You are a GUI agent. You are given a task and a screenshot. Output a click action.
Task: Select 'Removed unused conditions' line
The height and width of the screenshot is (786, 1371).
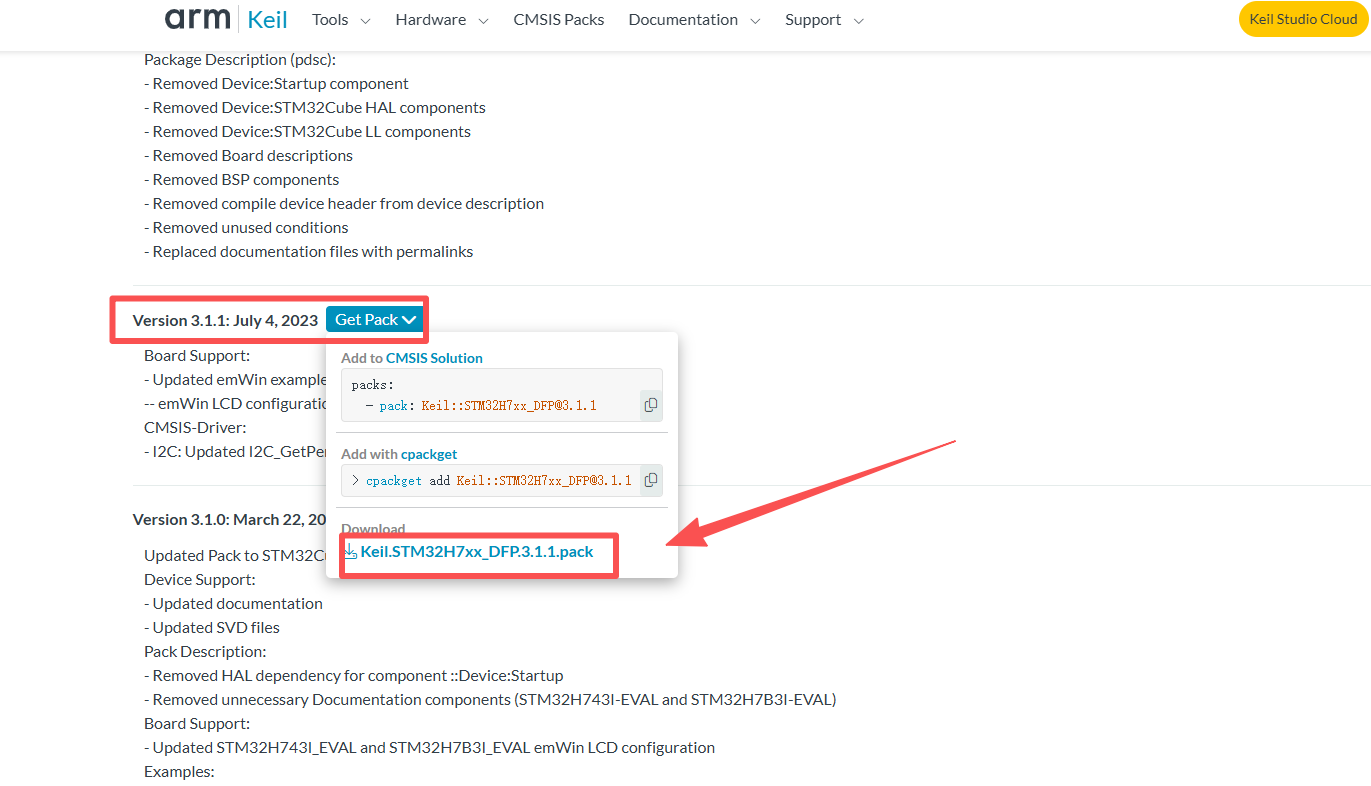(x=246, y=228)
